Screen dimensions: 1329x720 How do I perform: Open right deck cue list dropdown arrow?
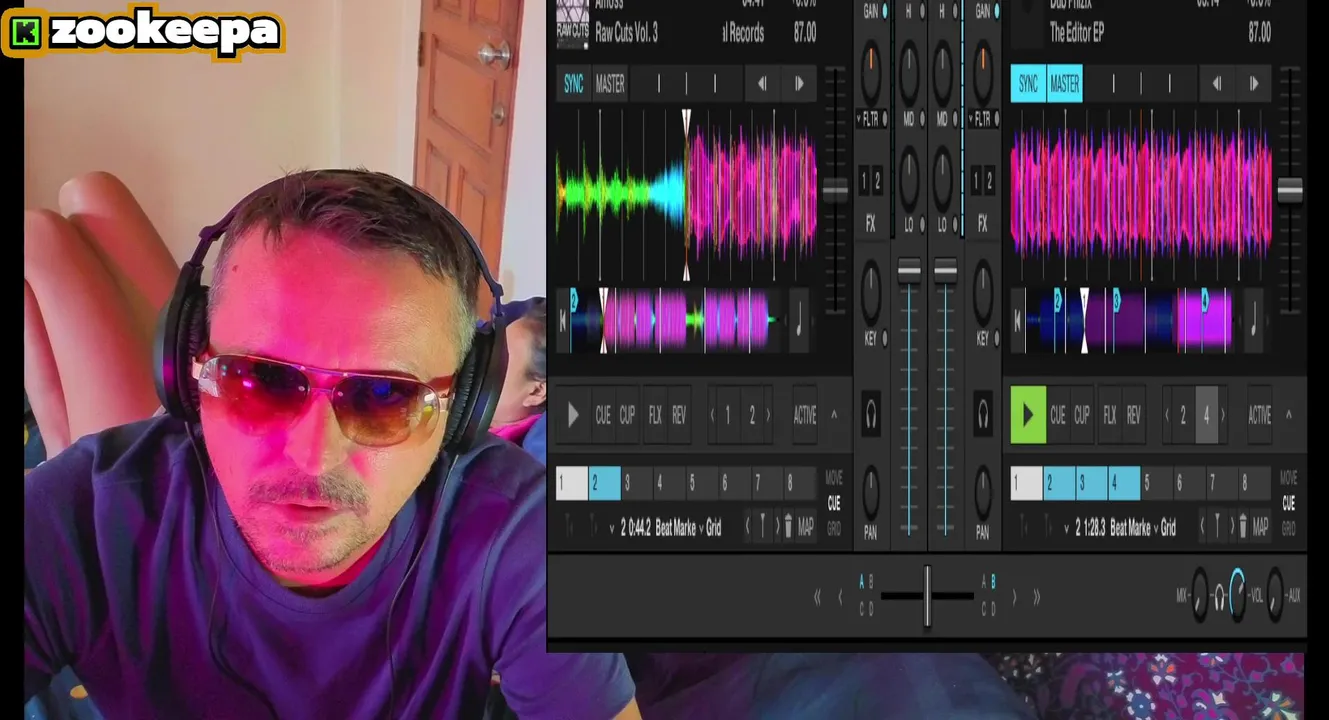1067,528
